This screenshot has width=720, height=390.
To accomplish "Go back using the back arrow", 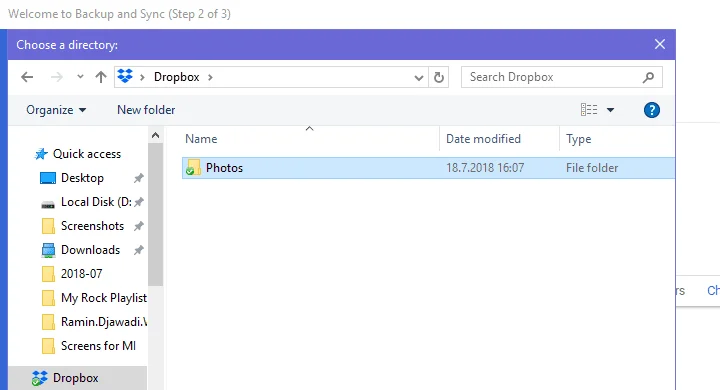I will [x=27, y=77].
